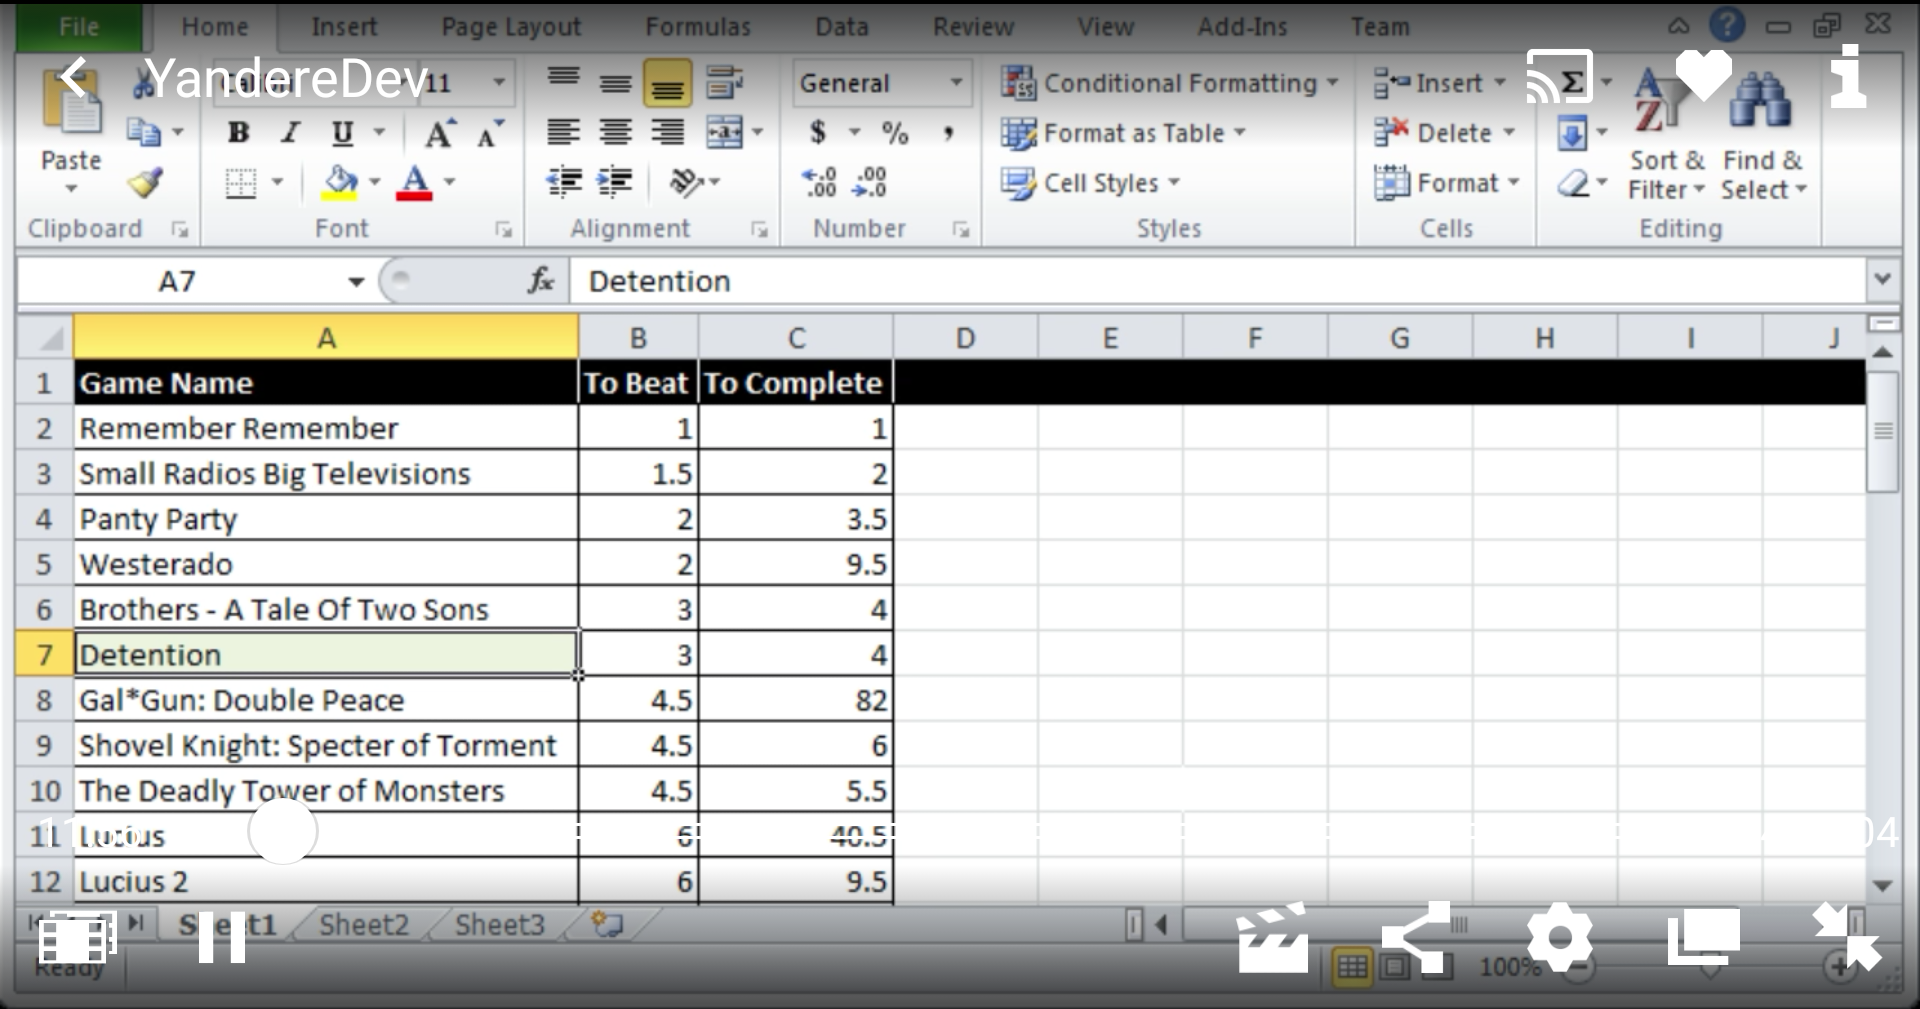Switch to the Data tab
The width and height of the screenshot is (1920, 1009).
click(842, 27)
